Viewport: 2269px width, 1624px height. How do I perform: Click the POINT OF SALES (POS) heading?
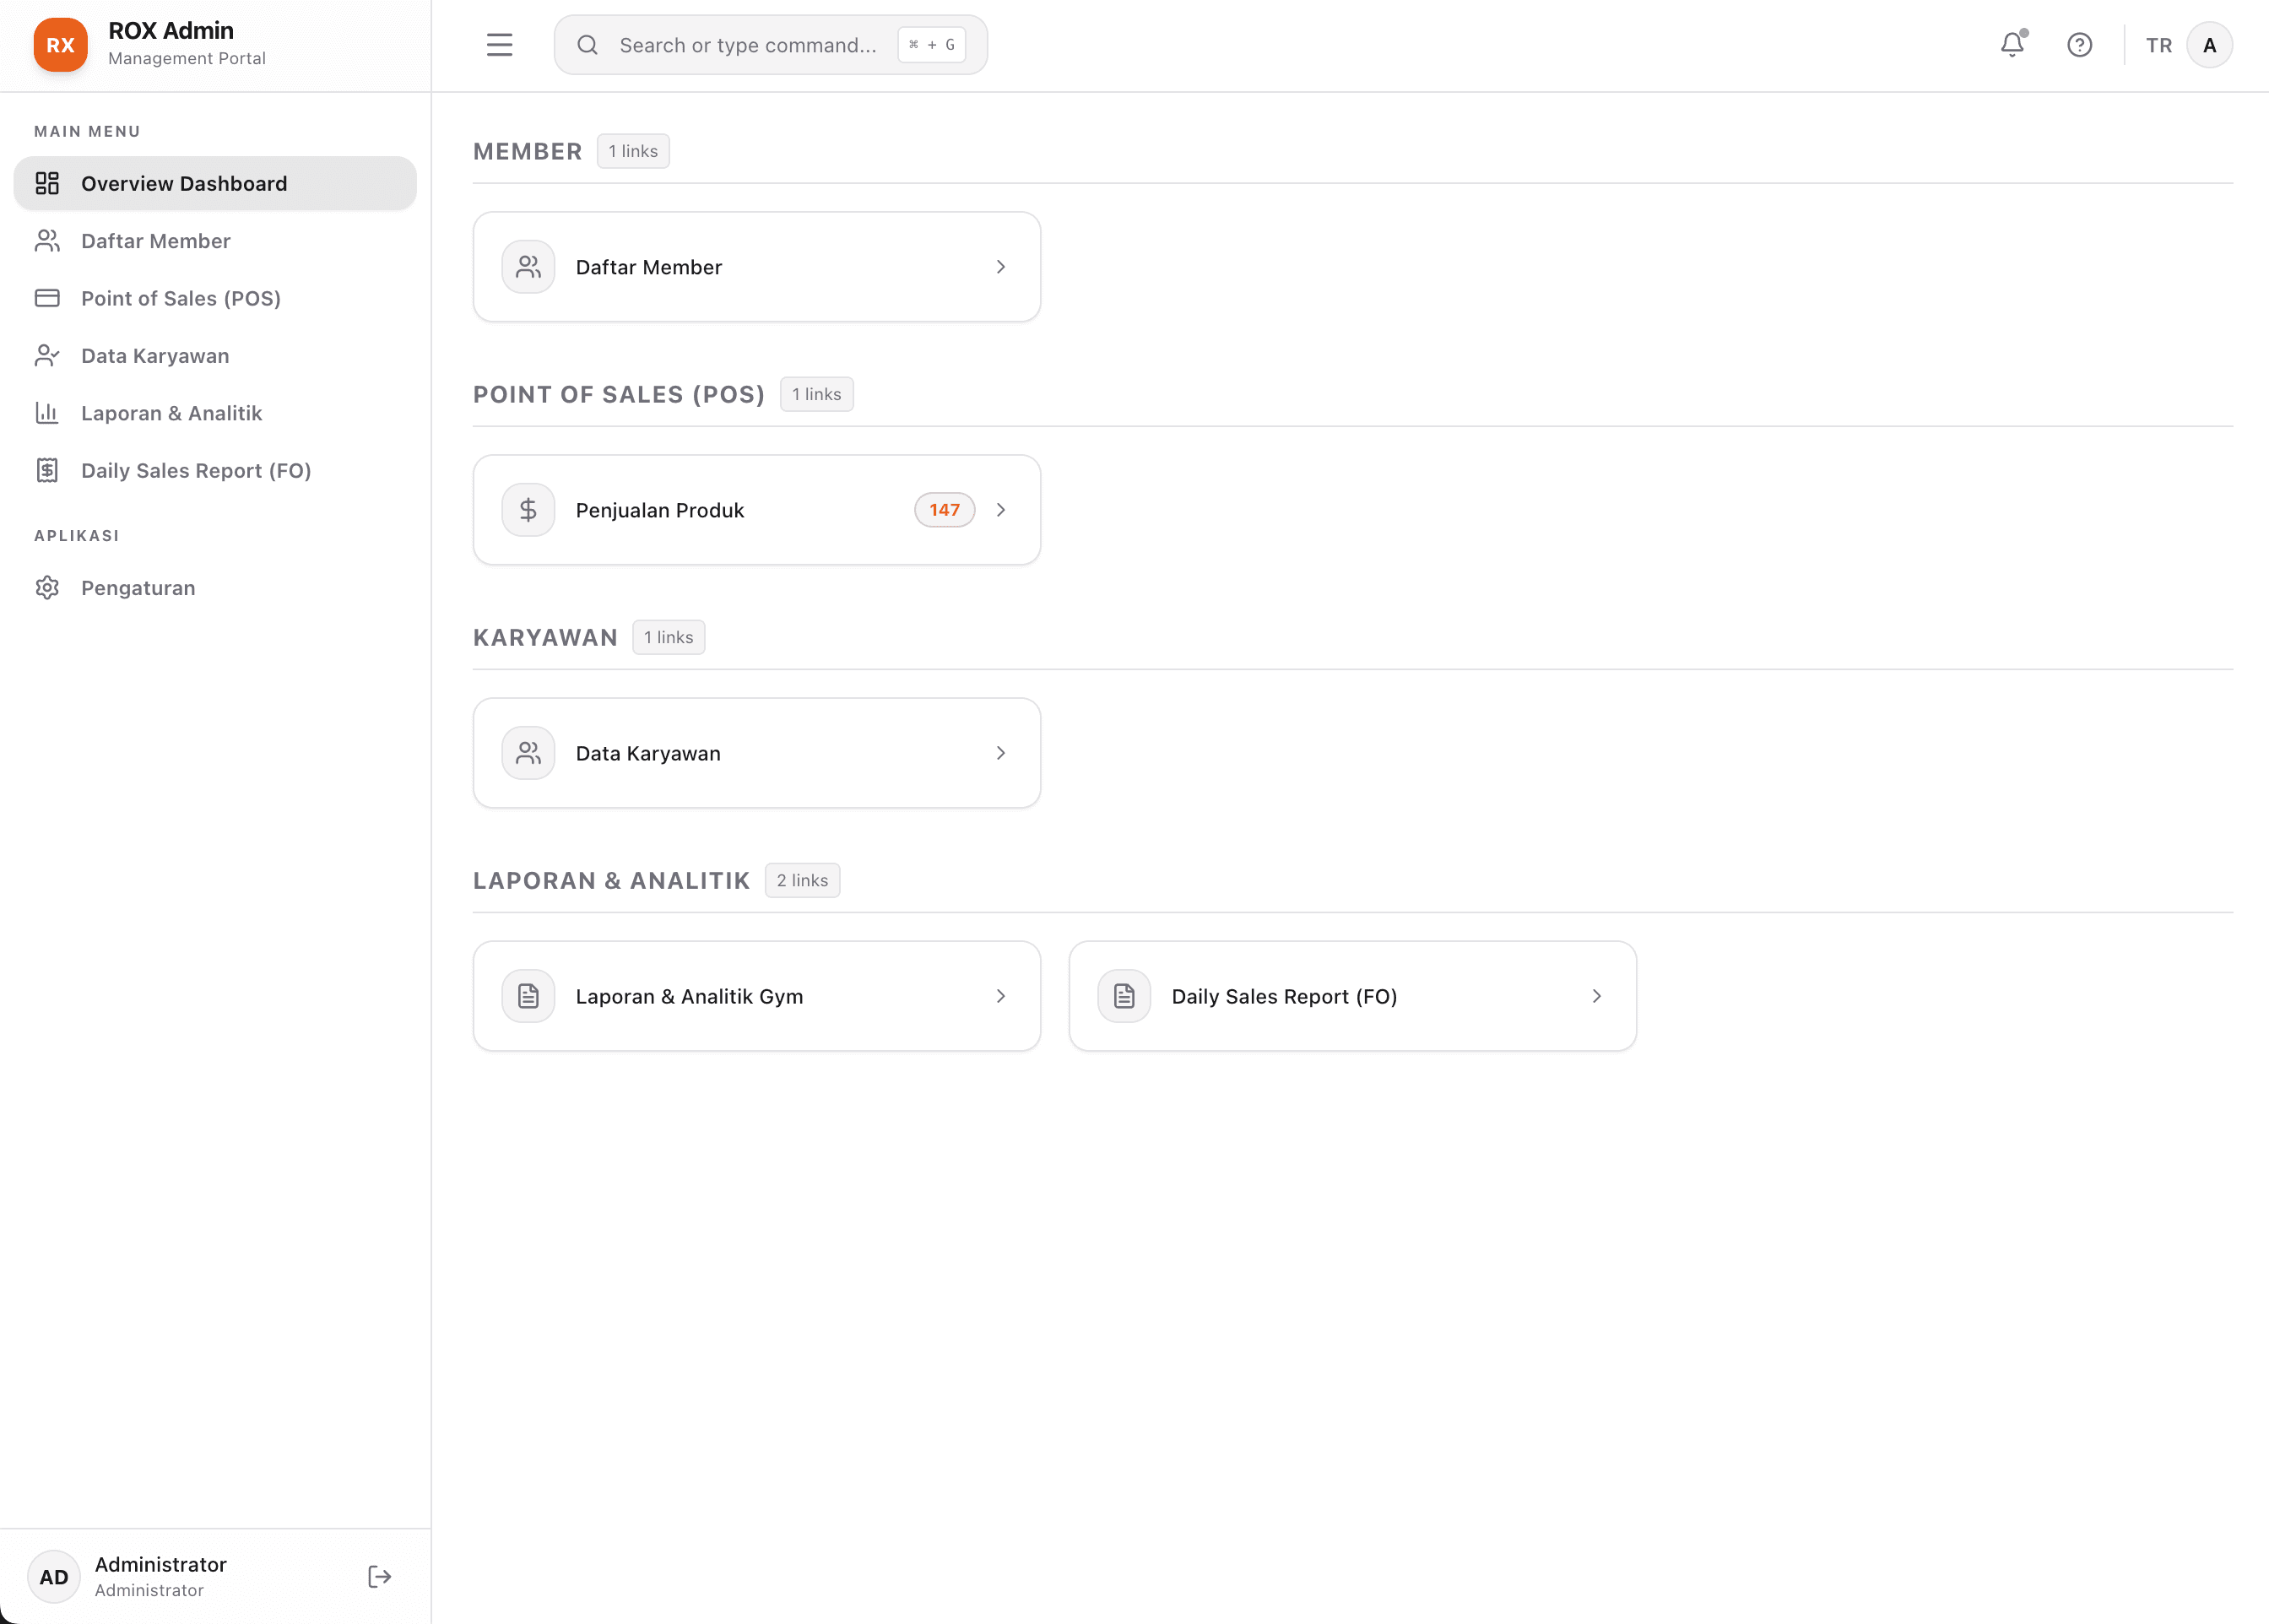tap(619, 395)
